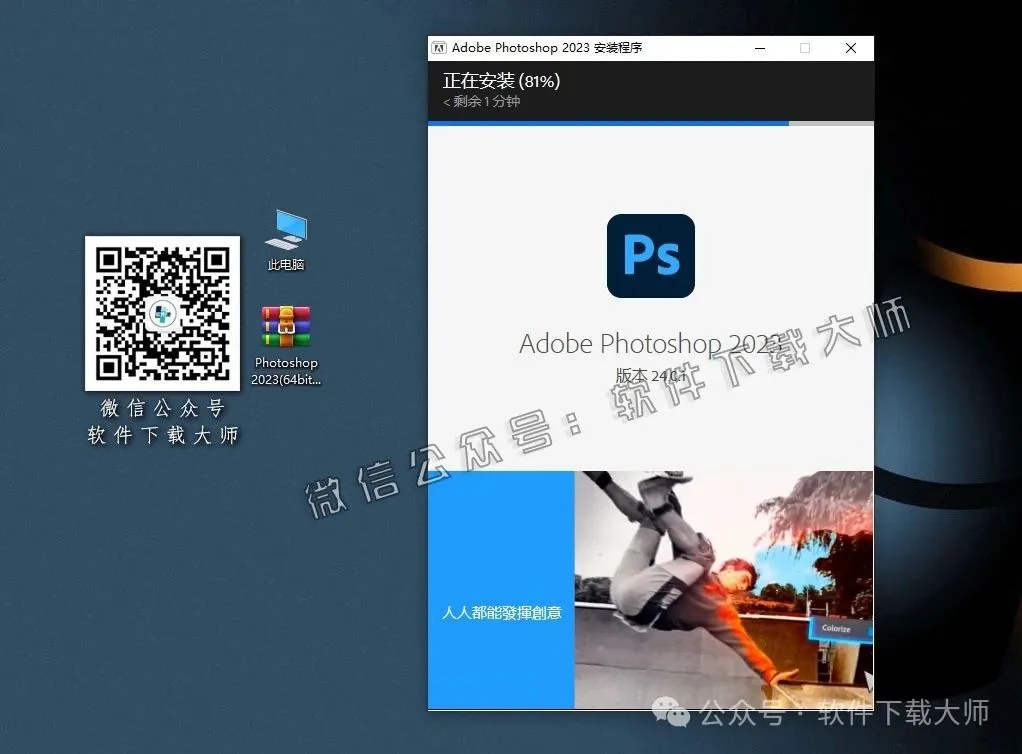This screenshot has width=1022, height=754.
Task: Click the 正在安装 (81%) status text
Action: pyautogui.click(x=501, y=81)
